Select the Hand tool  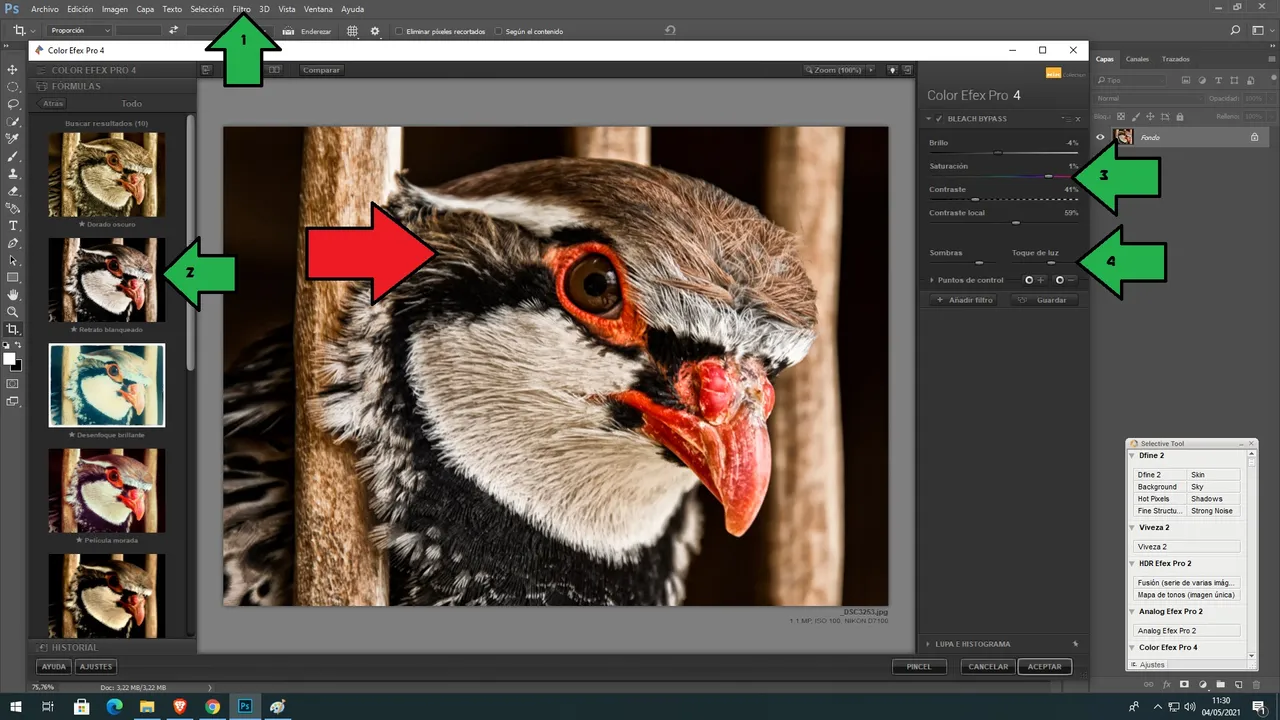pyautogui.click(x=13, y=295)
